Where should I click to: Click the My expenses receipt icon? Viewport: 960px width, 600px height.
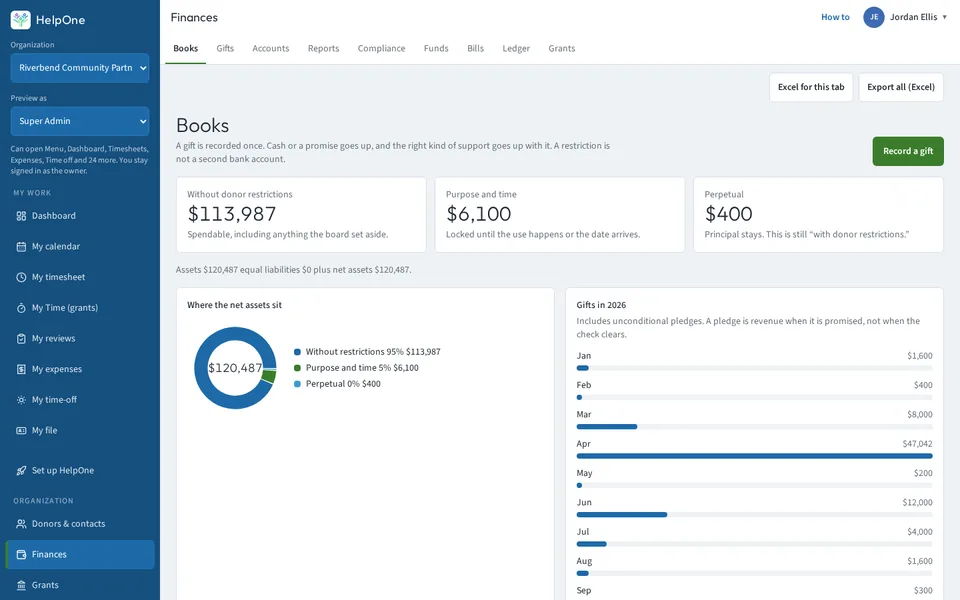(x=21, y=369)
